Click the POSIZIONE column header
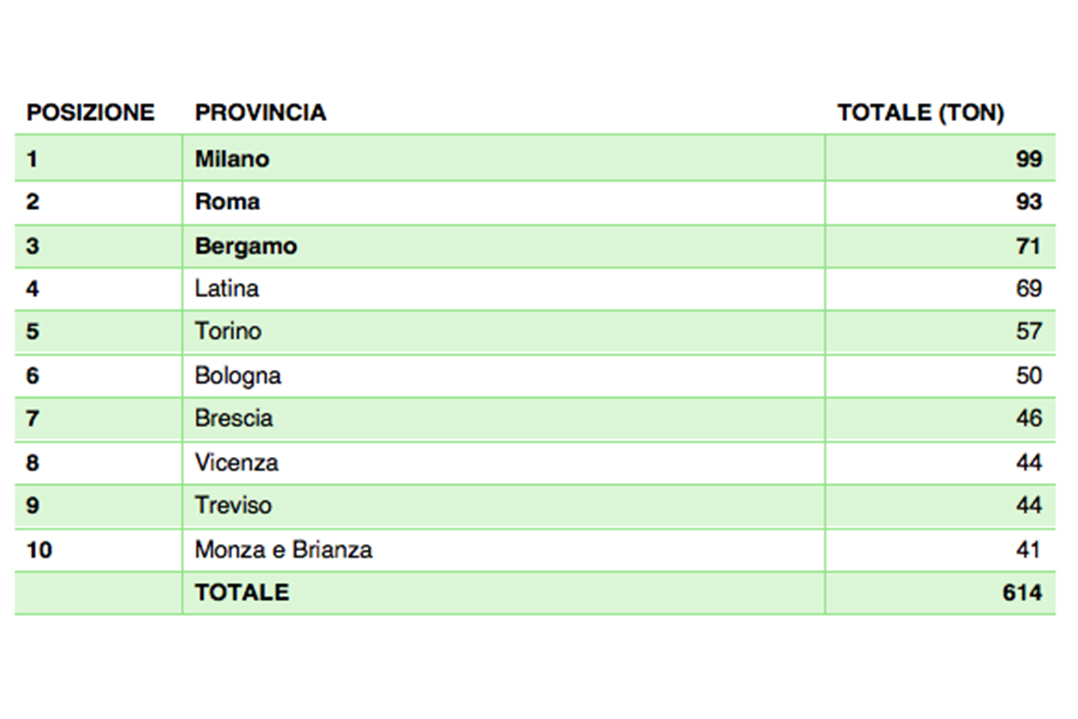Image resolution: width=1078 pixels, height=719 pixels. click(90, 113)
